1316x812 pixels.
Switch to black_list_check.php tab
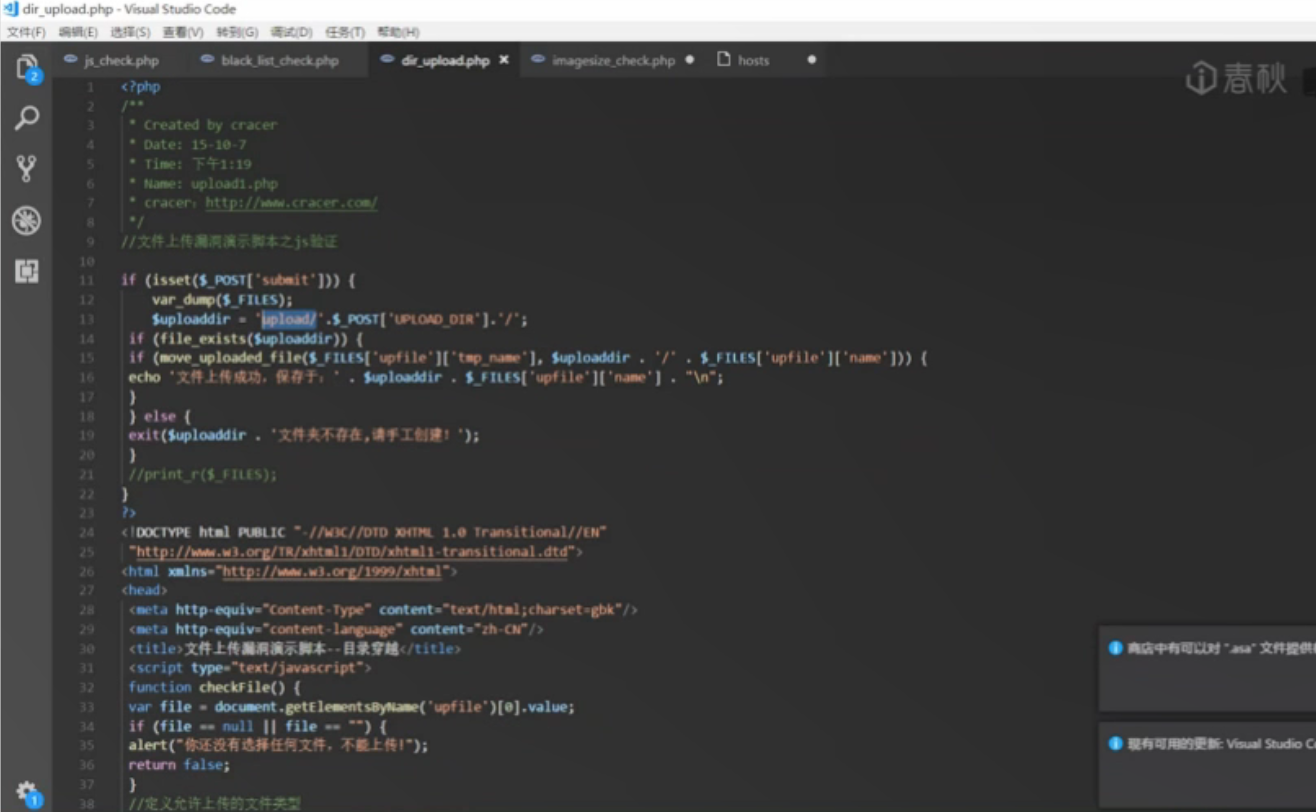pos(278,60)
